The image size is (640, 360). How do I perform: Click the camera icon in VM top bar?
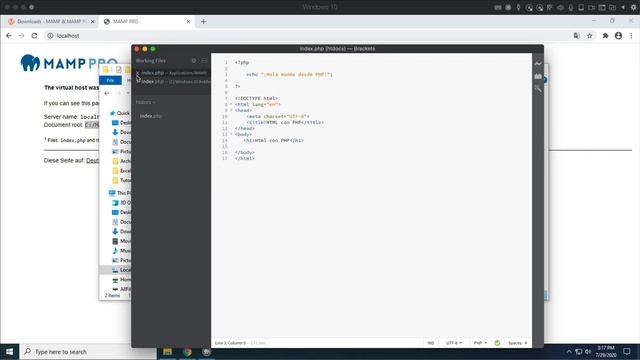(591, 7)
